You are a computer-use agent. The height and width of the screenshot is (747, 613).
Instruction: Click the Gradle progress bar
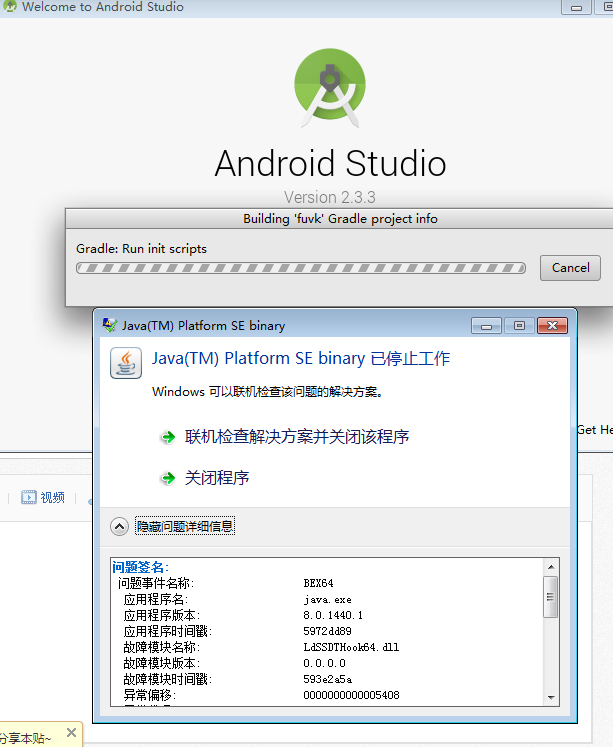point(301,268)
